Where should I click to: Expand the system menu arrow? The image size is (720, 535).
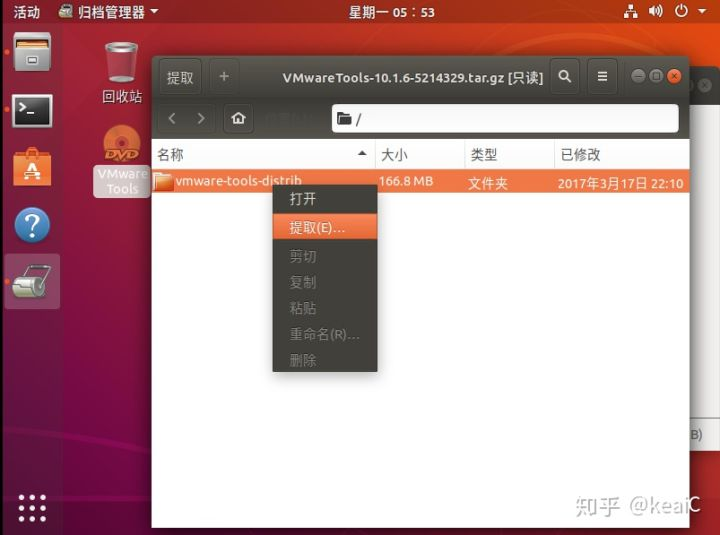(x=702, y=11)
